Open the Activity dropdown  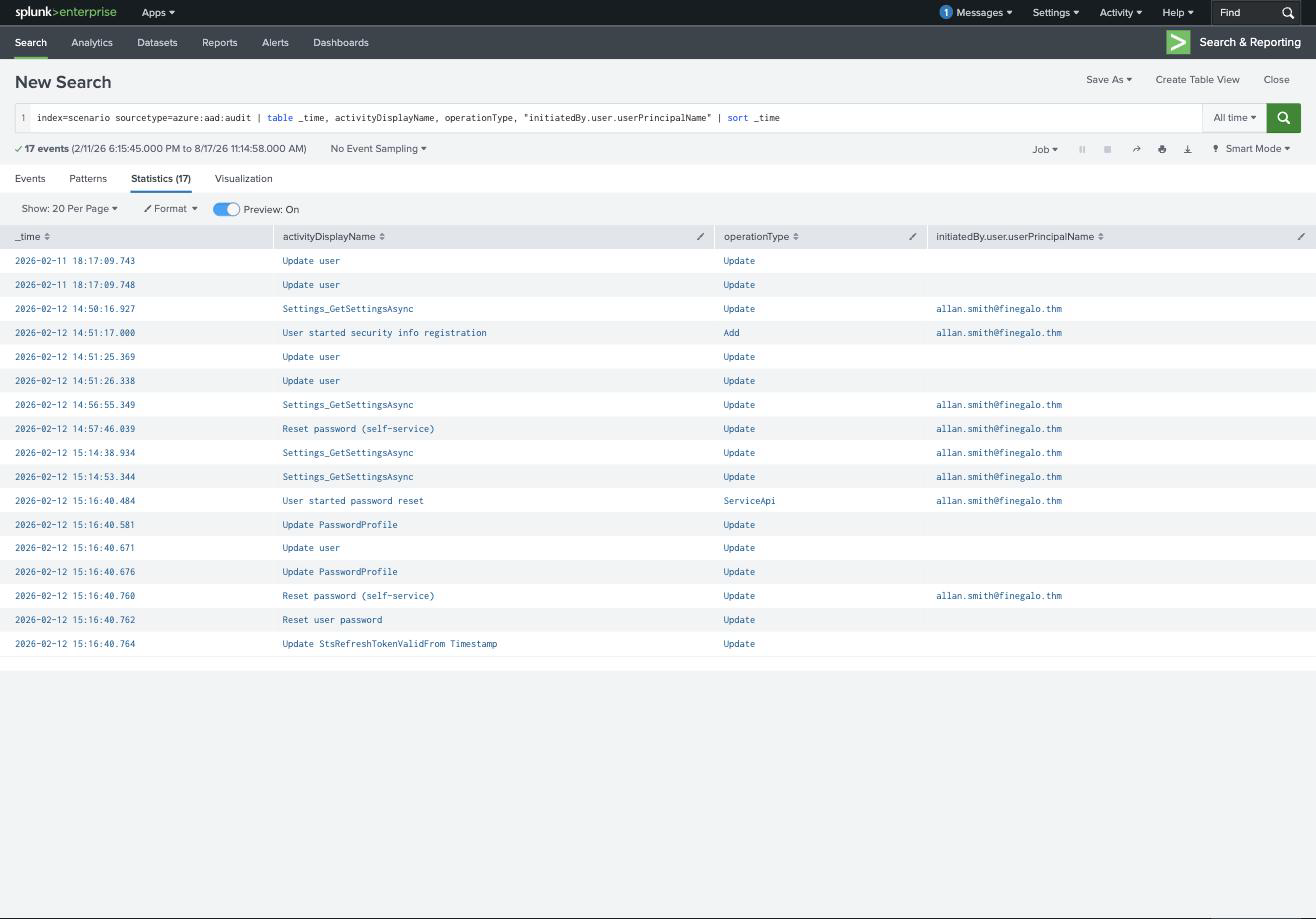pyautogui.click(x=1120, y=13)
